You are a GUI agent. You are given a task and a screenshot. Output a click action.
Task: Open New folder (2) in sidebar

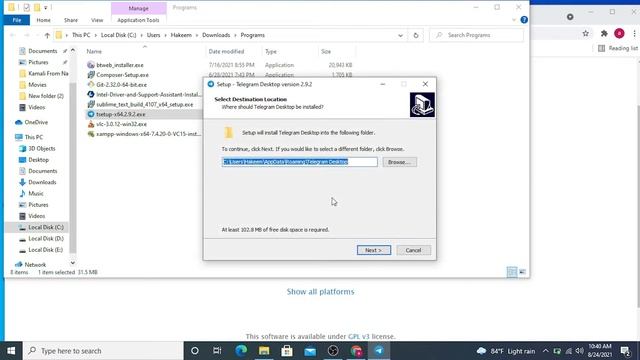pyautogui.click(x=46, y=96)
